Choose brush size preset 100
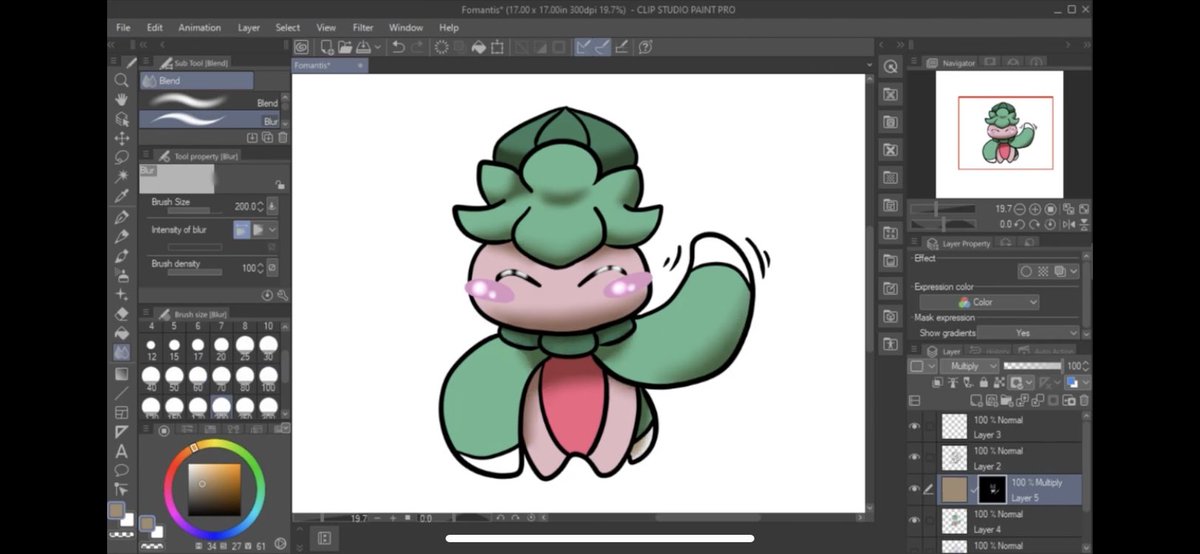This screenshot has width=1200, height=554. click(268, 377)
